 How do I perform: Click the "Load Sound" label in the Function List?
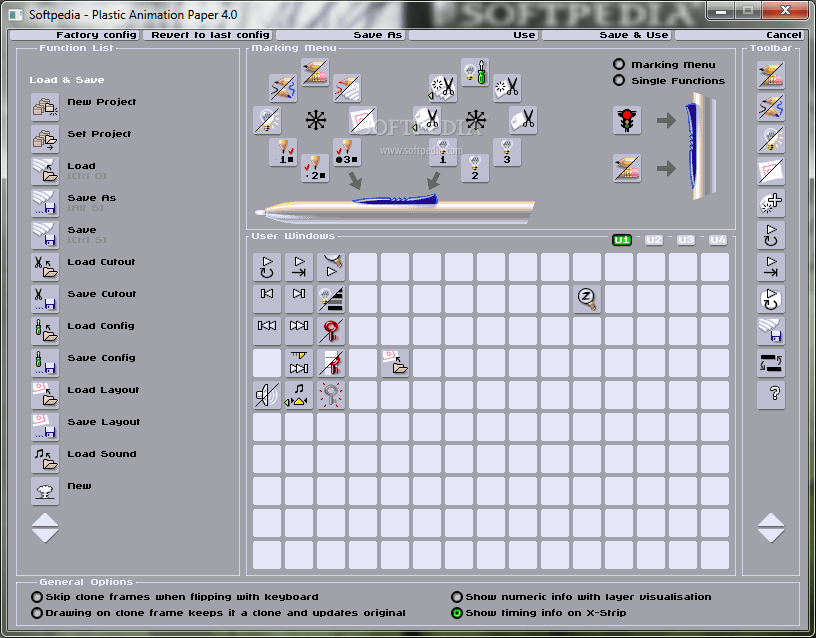(x=102, y=454)
